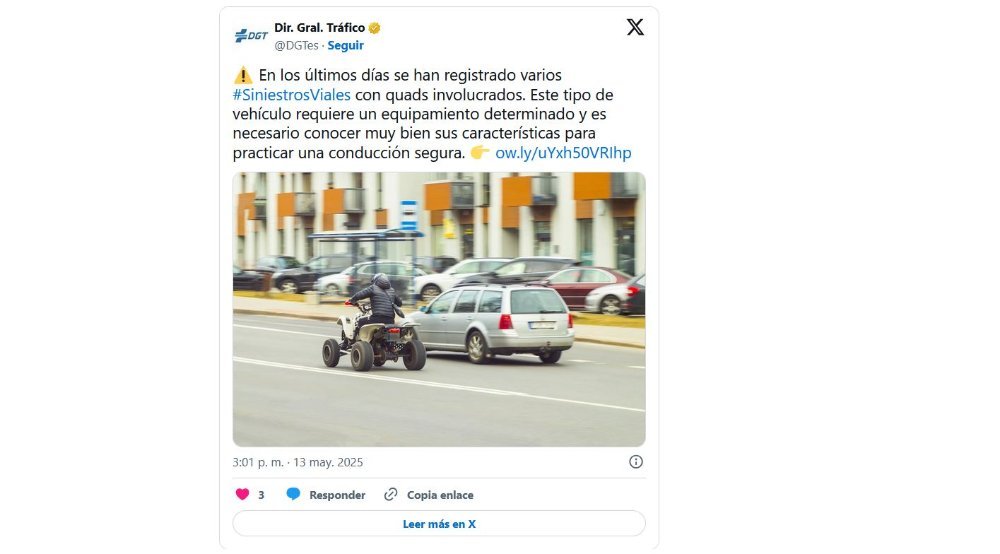Screen dimensions: 1000x554
Task: Open the ow.ly/uYxh50VRIhp link
Action: (563, 153)
